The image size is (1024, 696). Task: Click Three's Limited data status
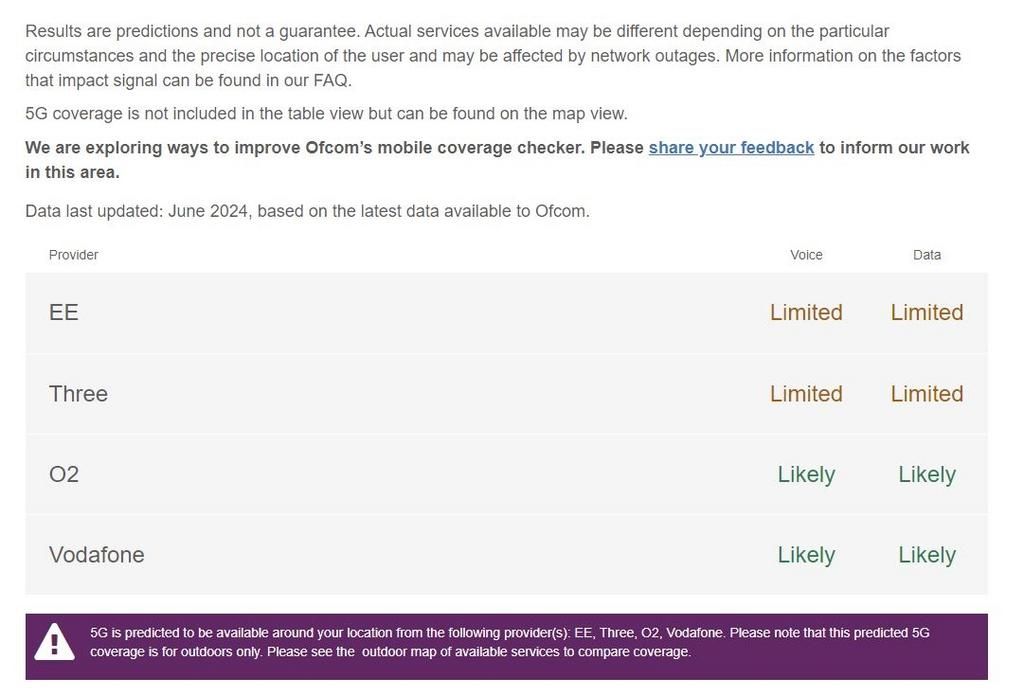(927, 394)
